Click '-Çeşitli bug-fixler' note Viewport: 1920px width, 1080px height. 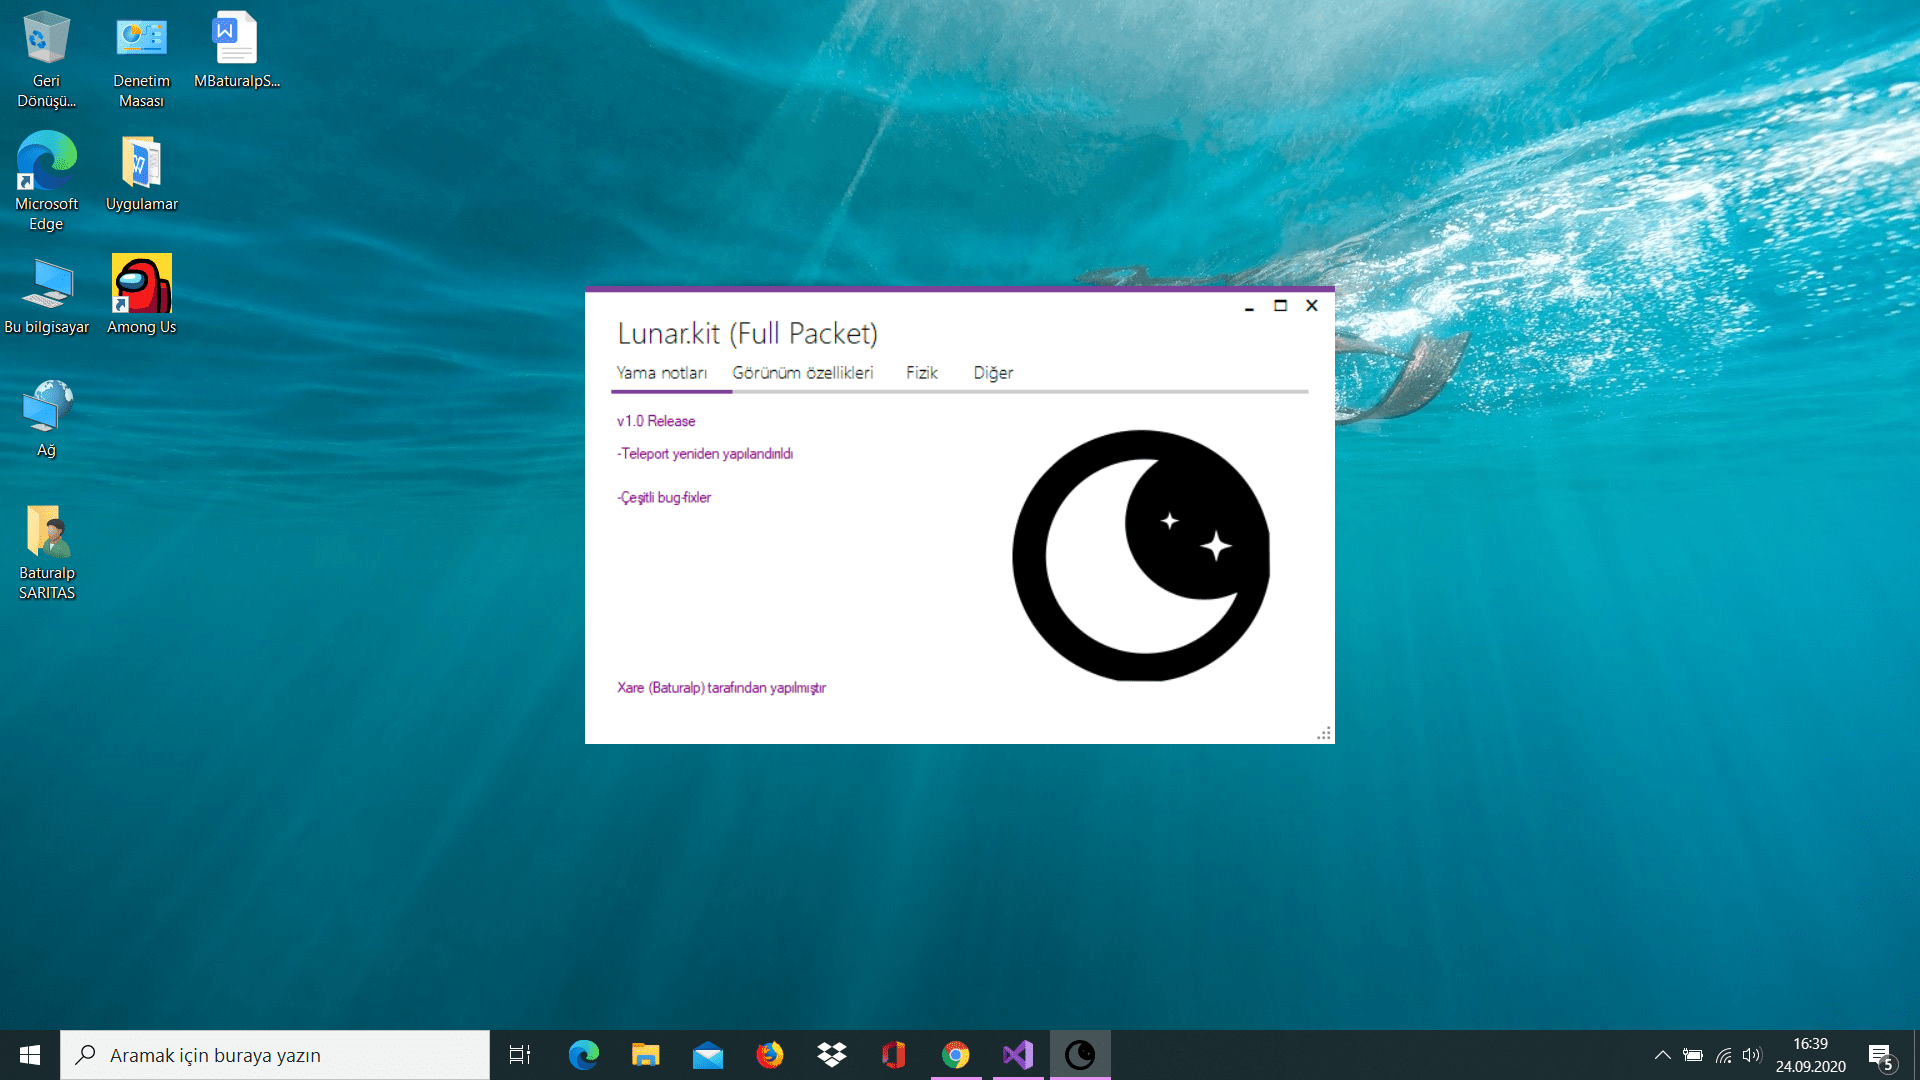click(x=664, y=498)
